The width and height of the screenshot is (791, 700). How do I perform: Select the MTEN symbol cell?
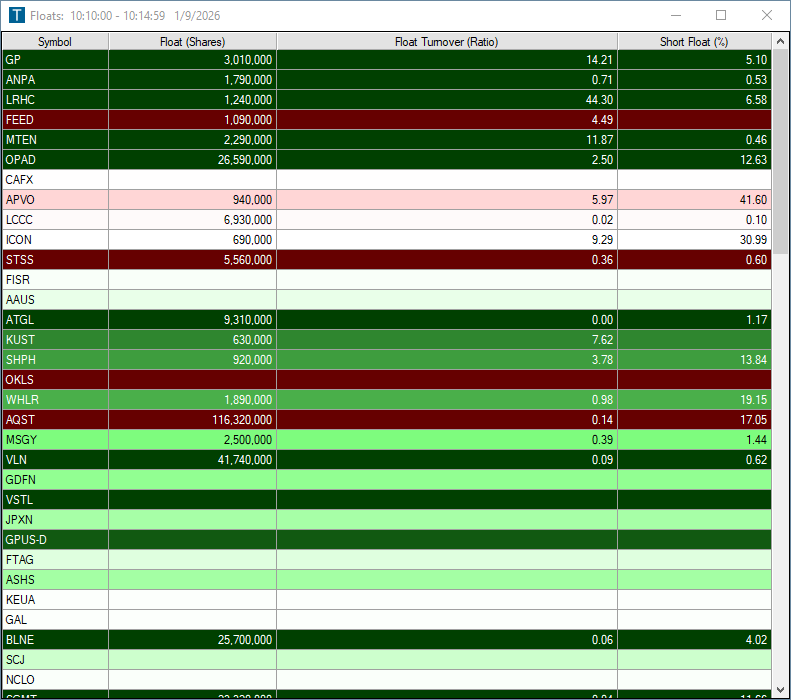(x=55, y=140)
